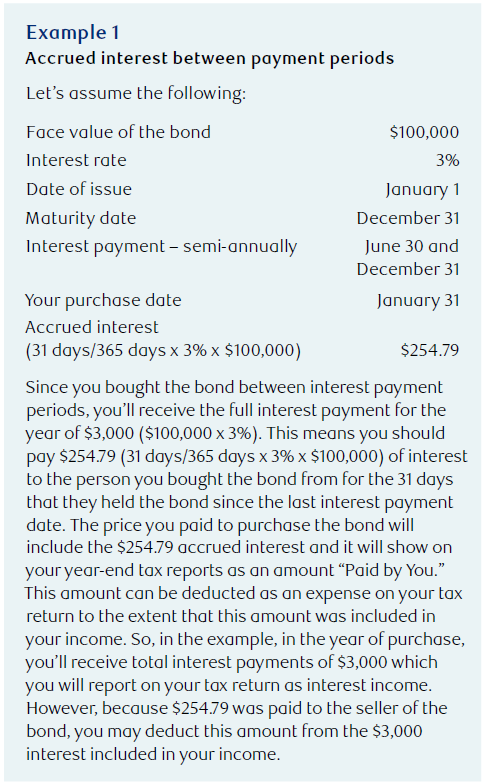This screenshot has width=483, height=784.
Task: Click the Date of issue label
Action: tap(79, 189)
